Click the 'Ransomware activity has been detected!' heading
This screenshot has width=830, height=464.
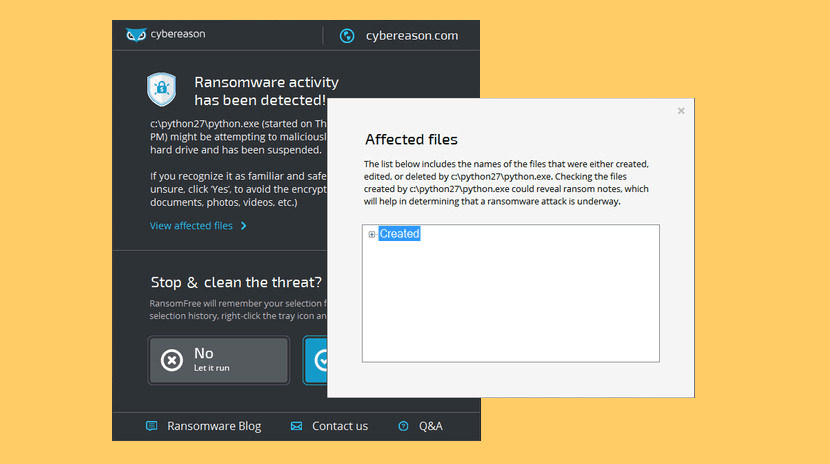coord(266,91)
